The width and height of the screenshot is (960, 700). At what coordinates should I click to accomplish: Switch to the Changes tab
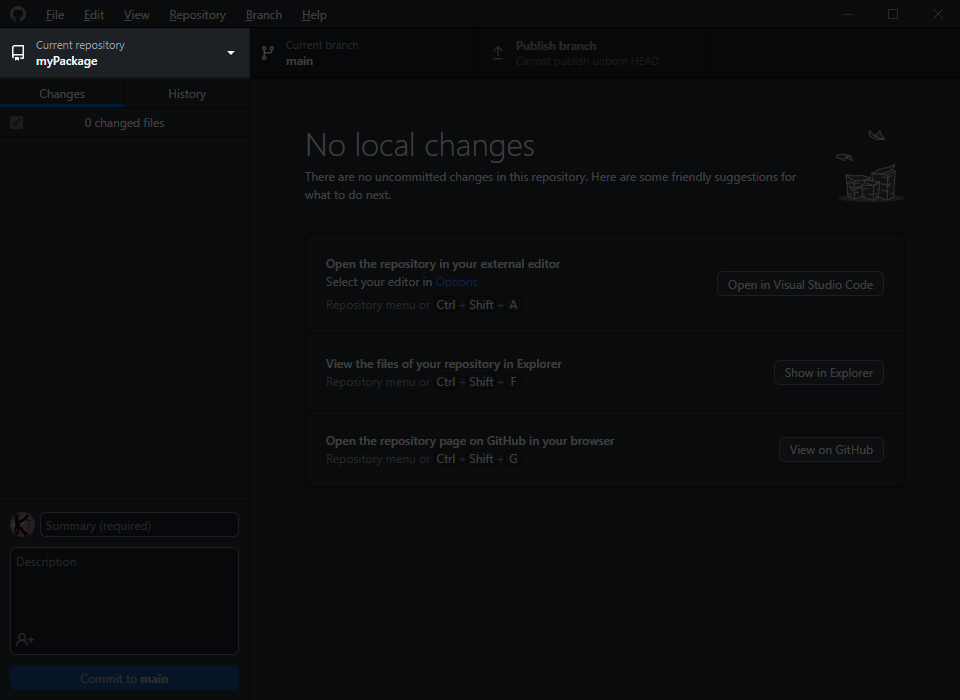pos(62,94)
